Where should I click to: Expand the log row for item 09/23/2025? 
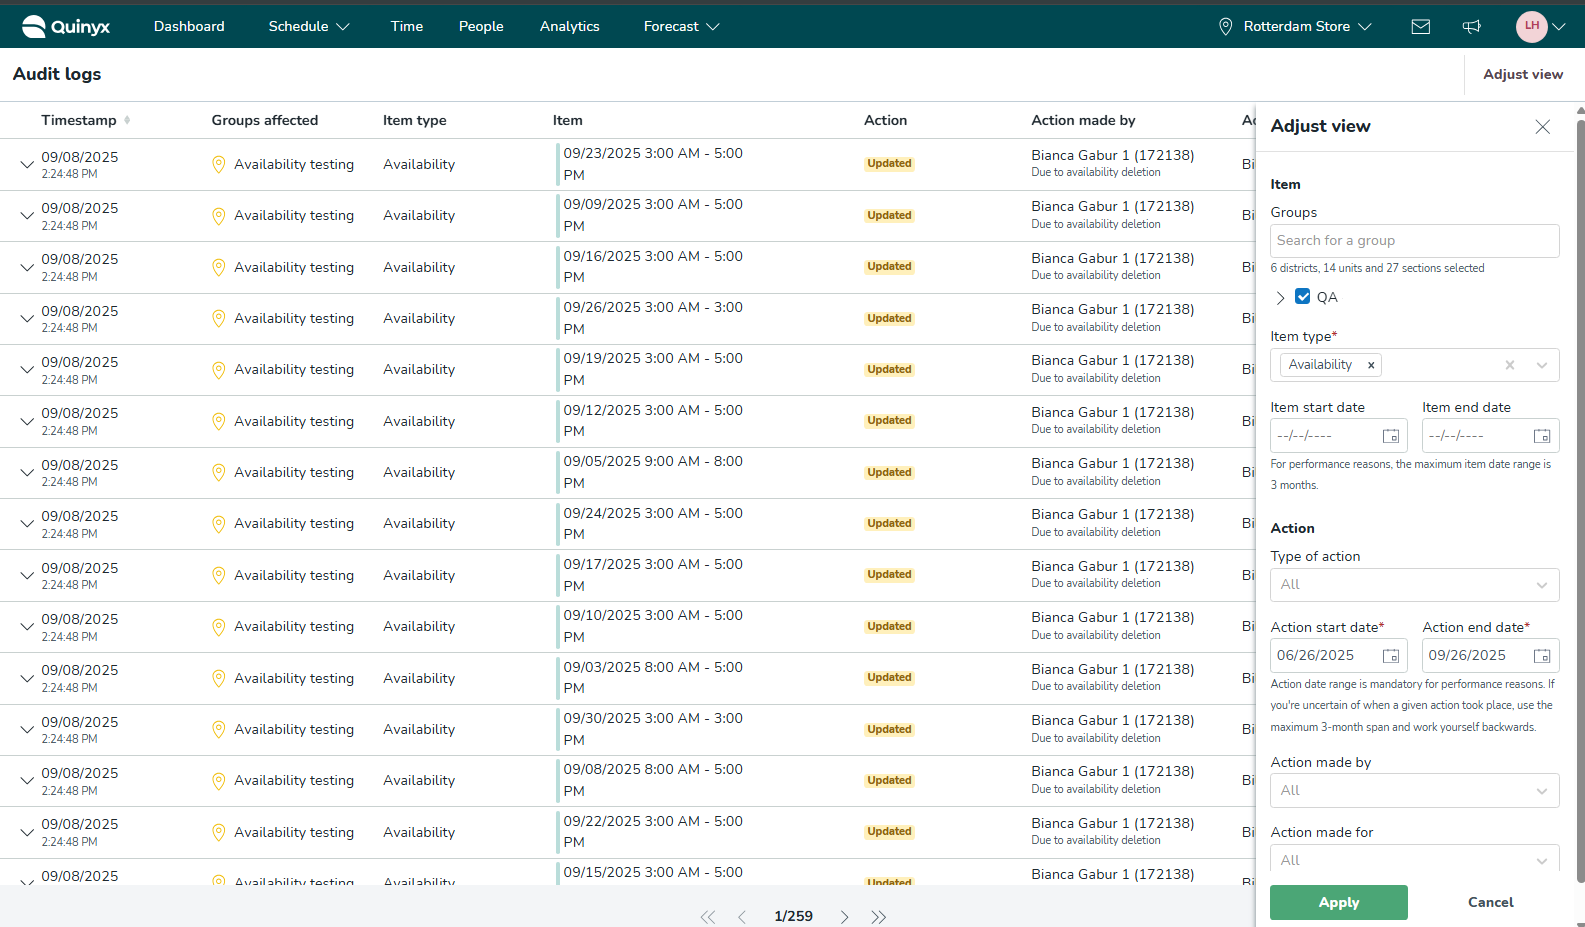click(x=27, y=165)
